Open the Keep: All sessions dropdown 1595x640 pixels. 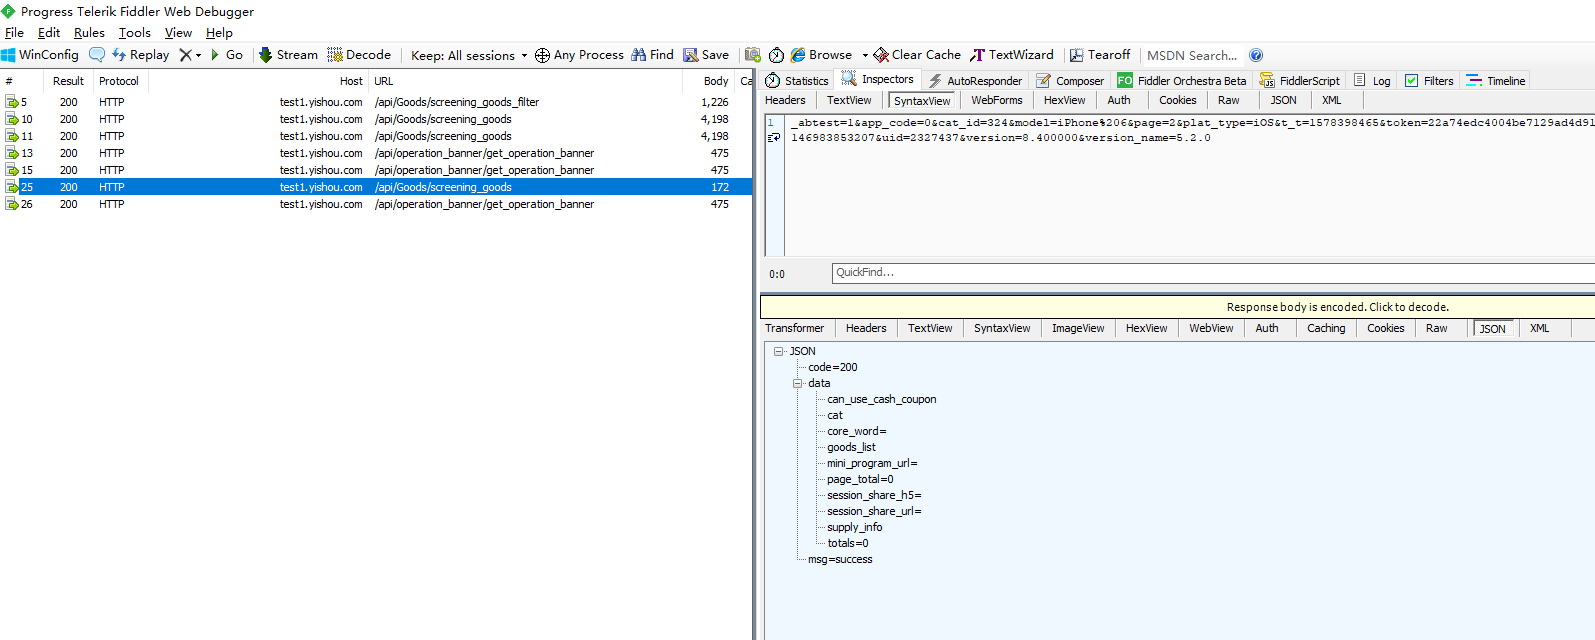click(x=469, y=55)
